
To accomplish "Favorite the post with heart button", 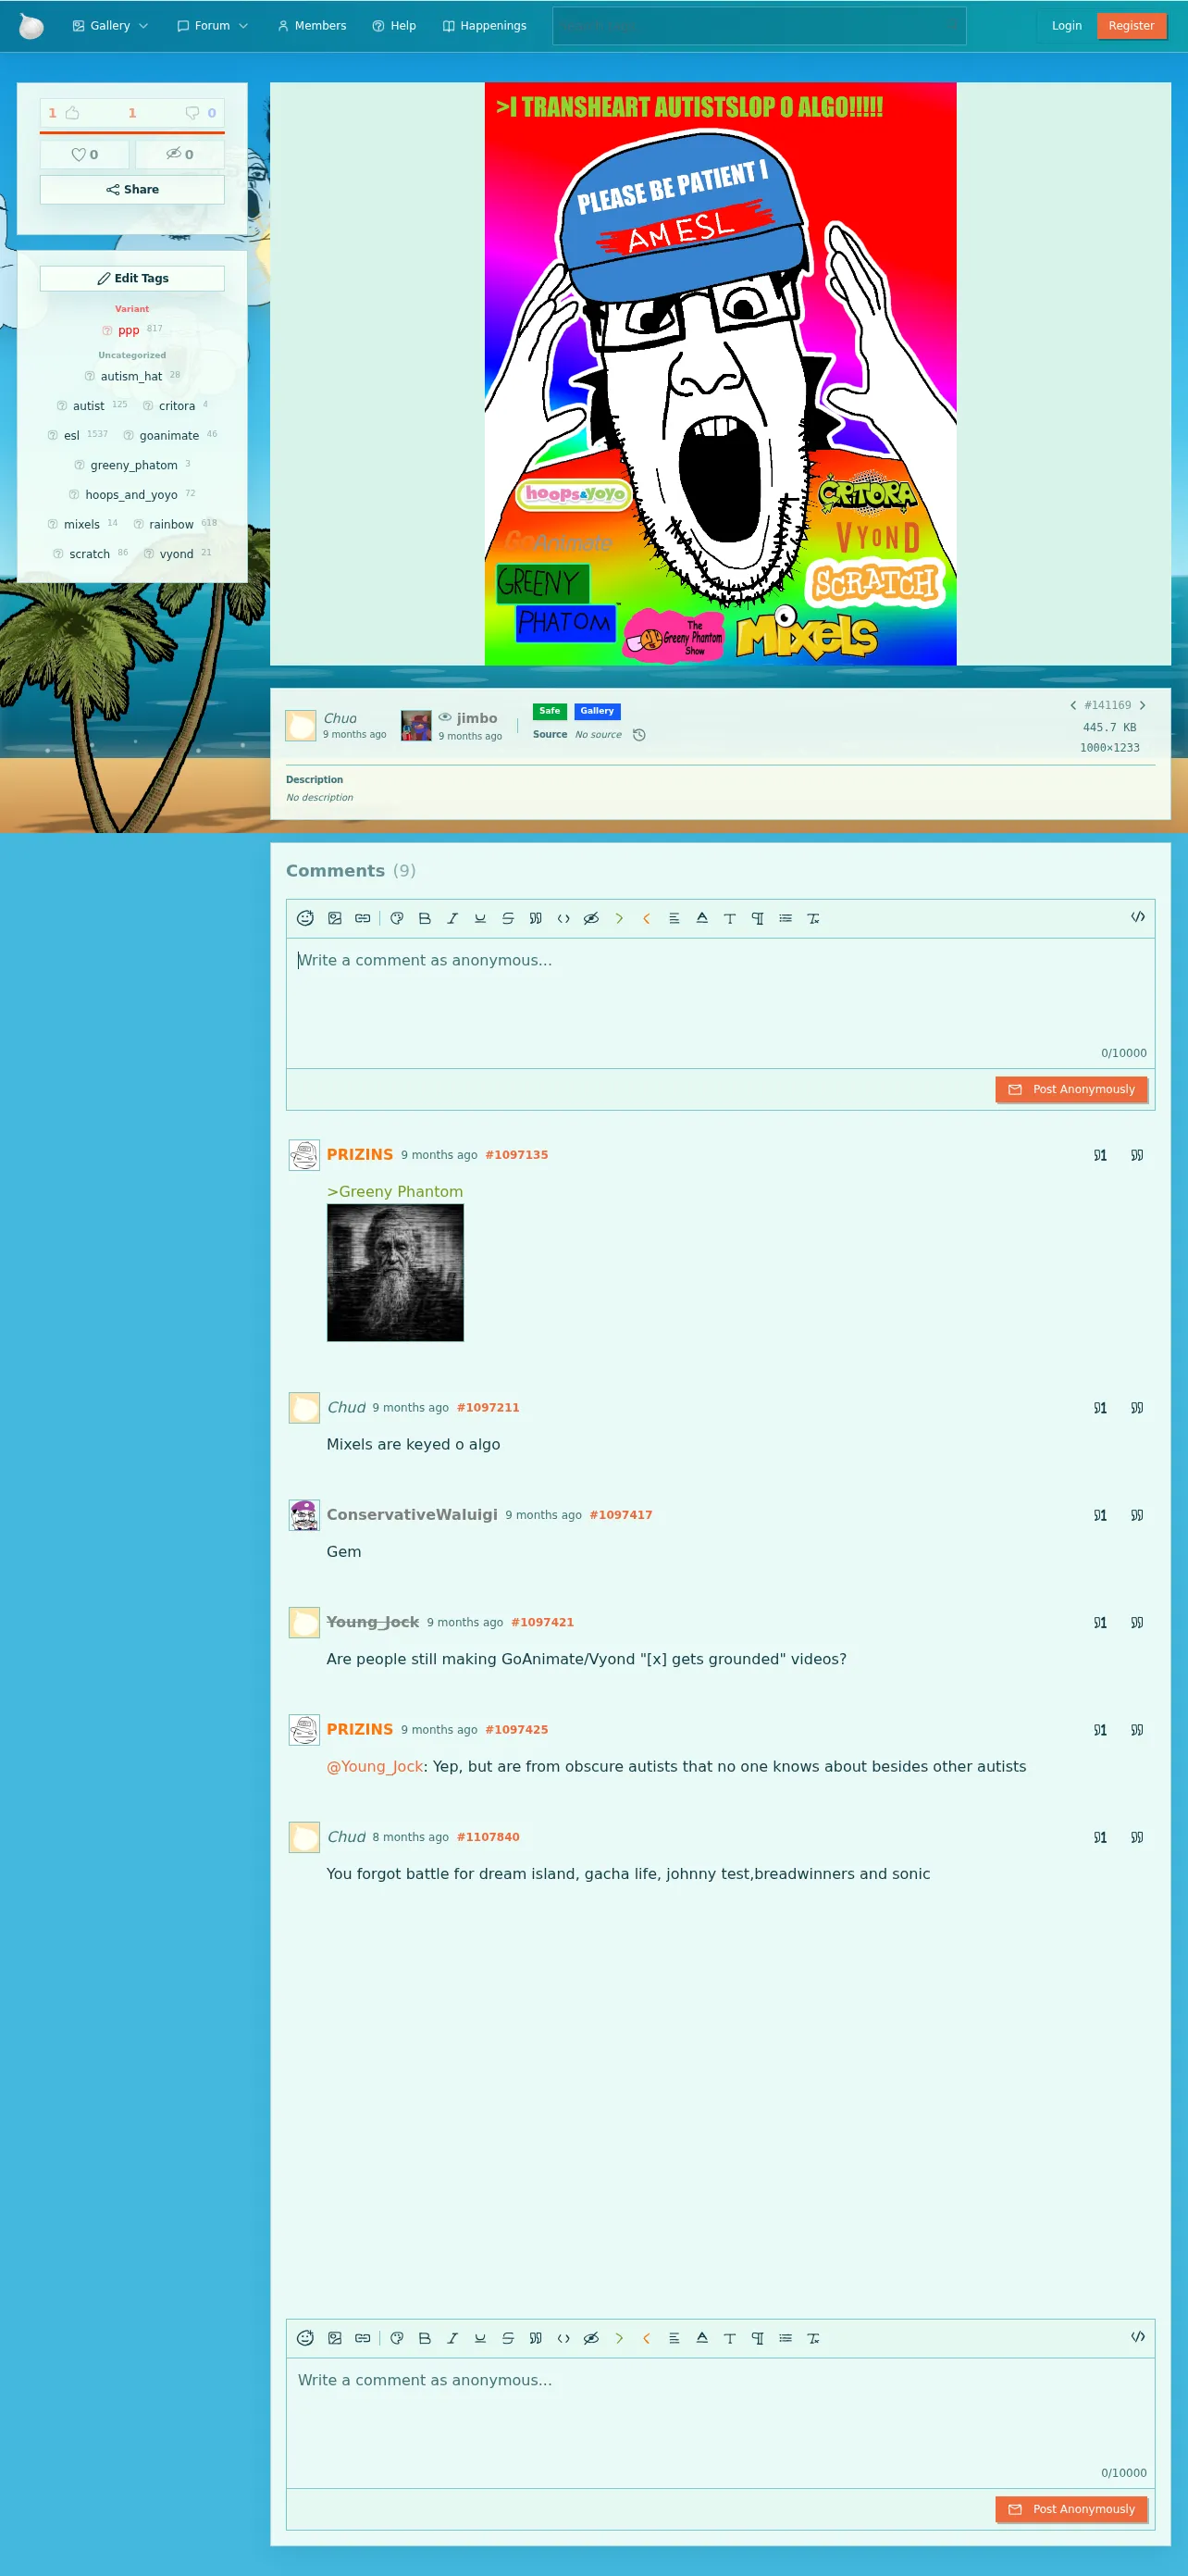I will pos(85,154).
